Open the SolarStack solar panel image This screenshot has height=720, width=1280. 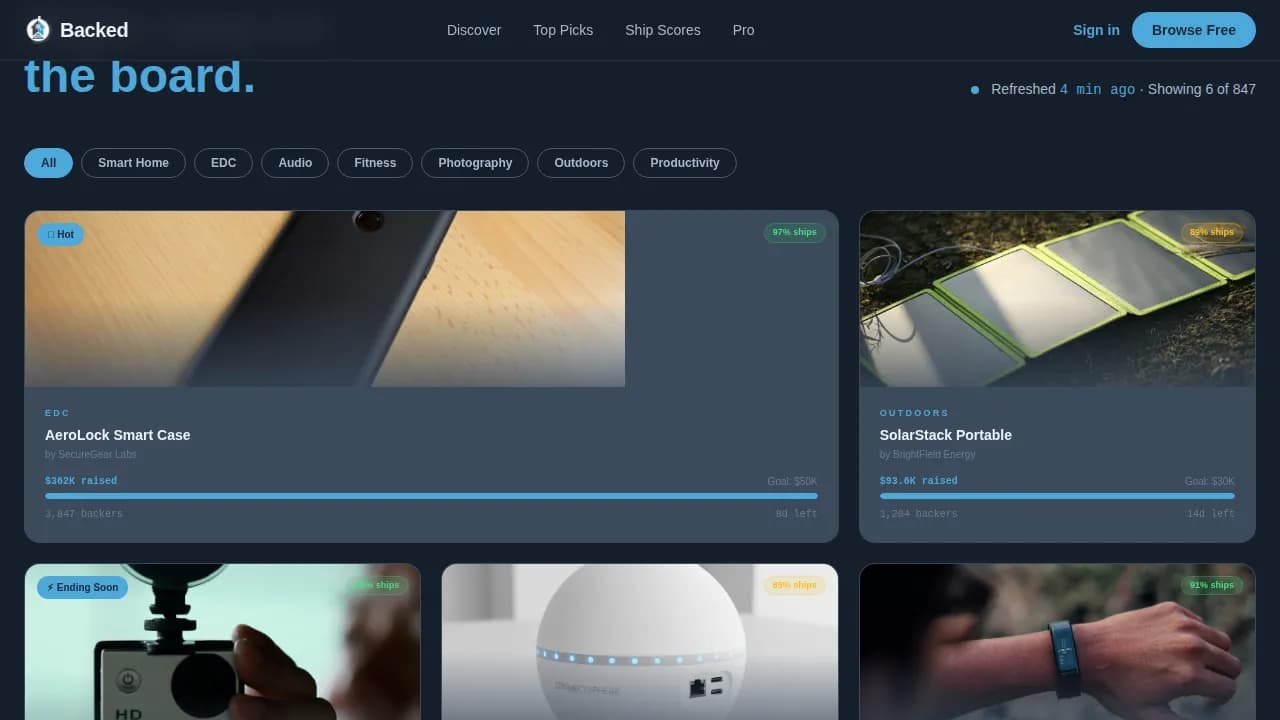pos(1057,299)
